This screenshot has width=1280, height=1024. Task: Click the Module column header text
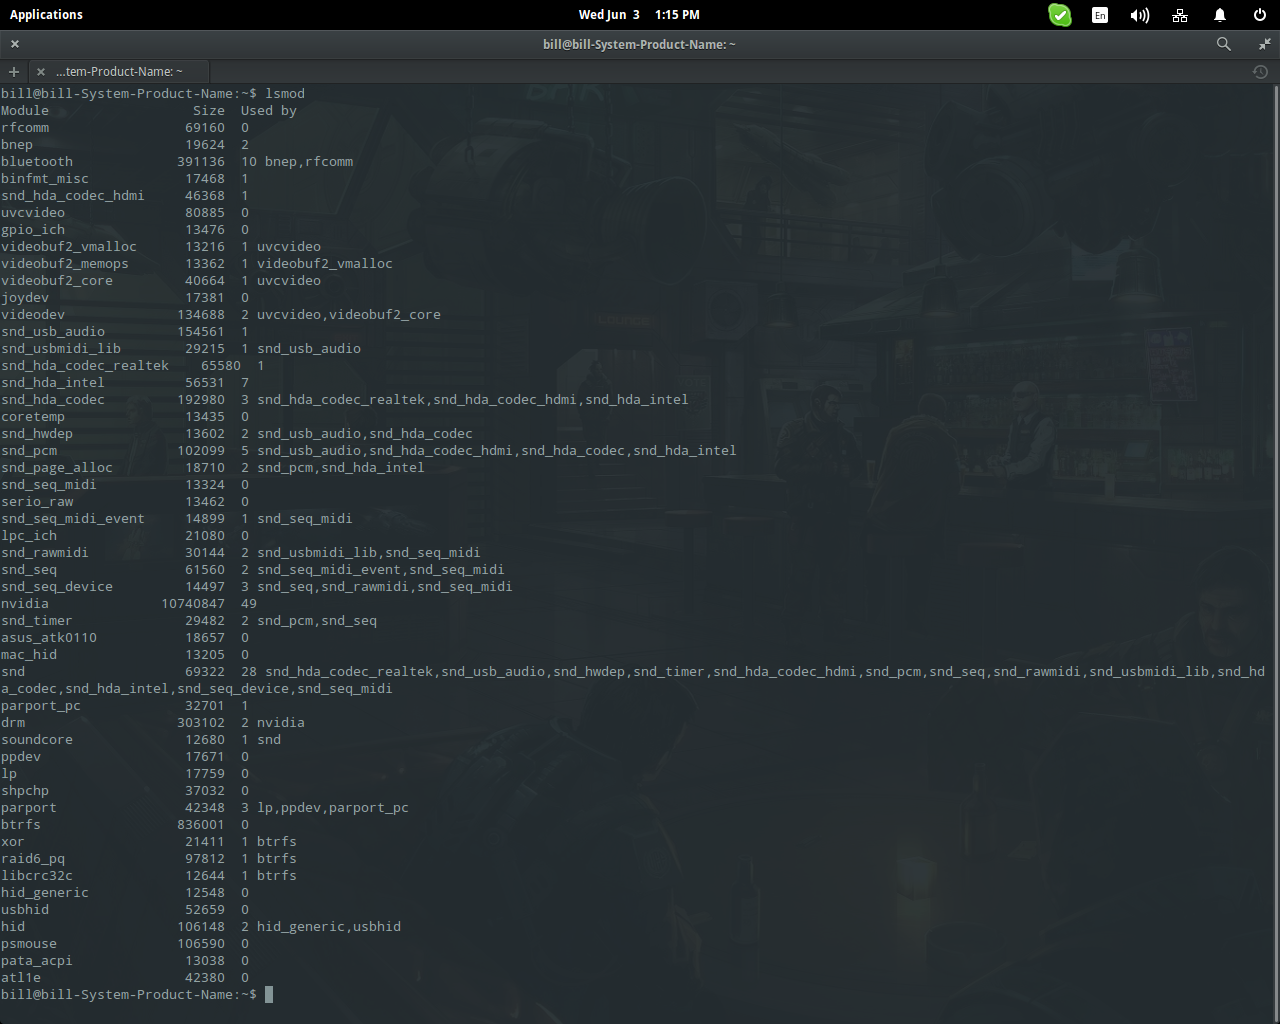click(x=25, y=111)
